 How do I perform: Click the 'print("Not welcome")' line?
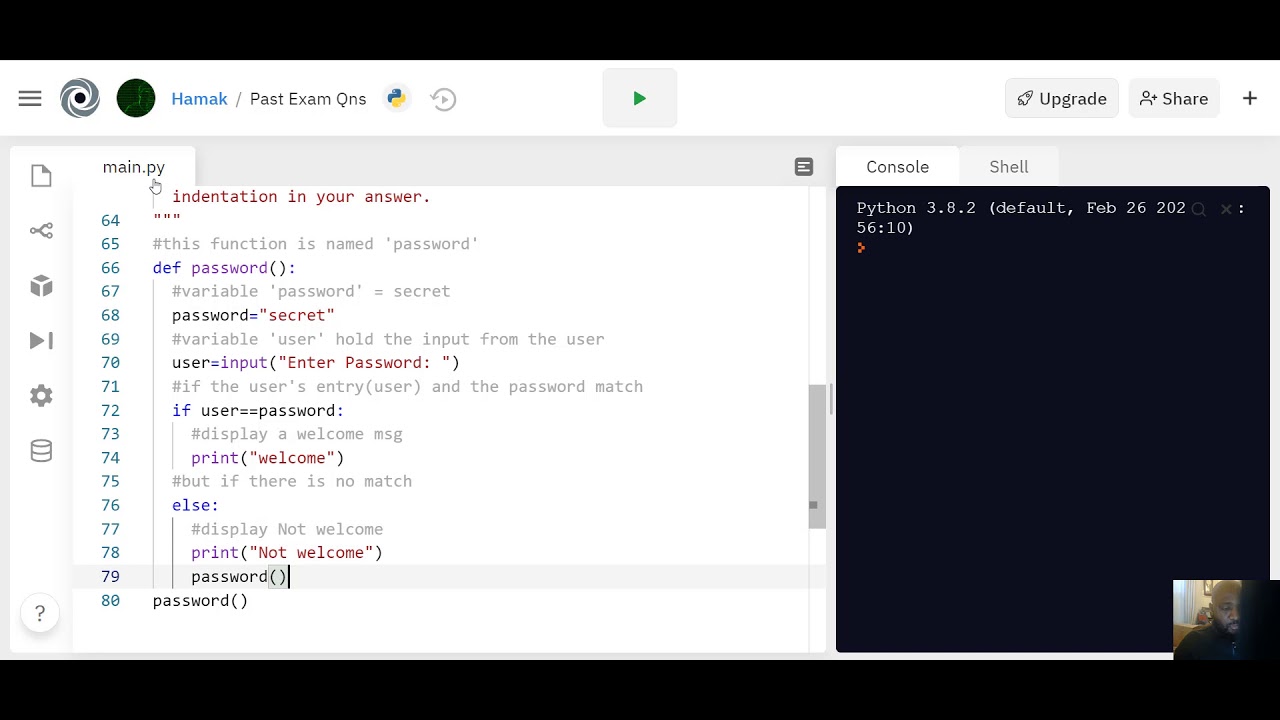(287, 552)
